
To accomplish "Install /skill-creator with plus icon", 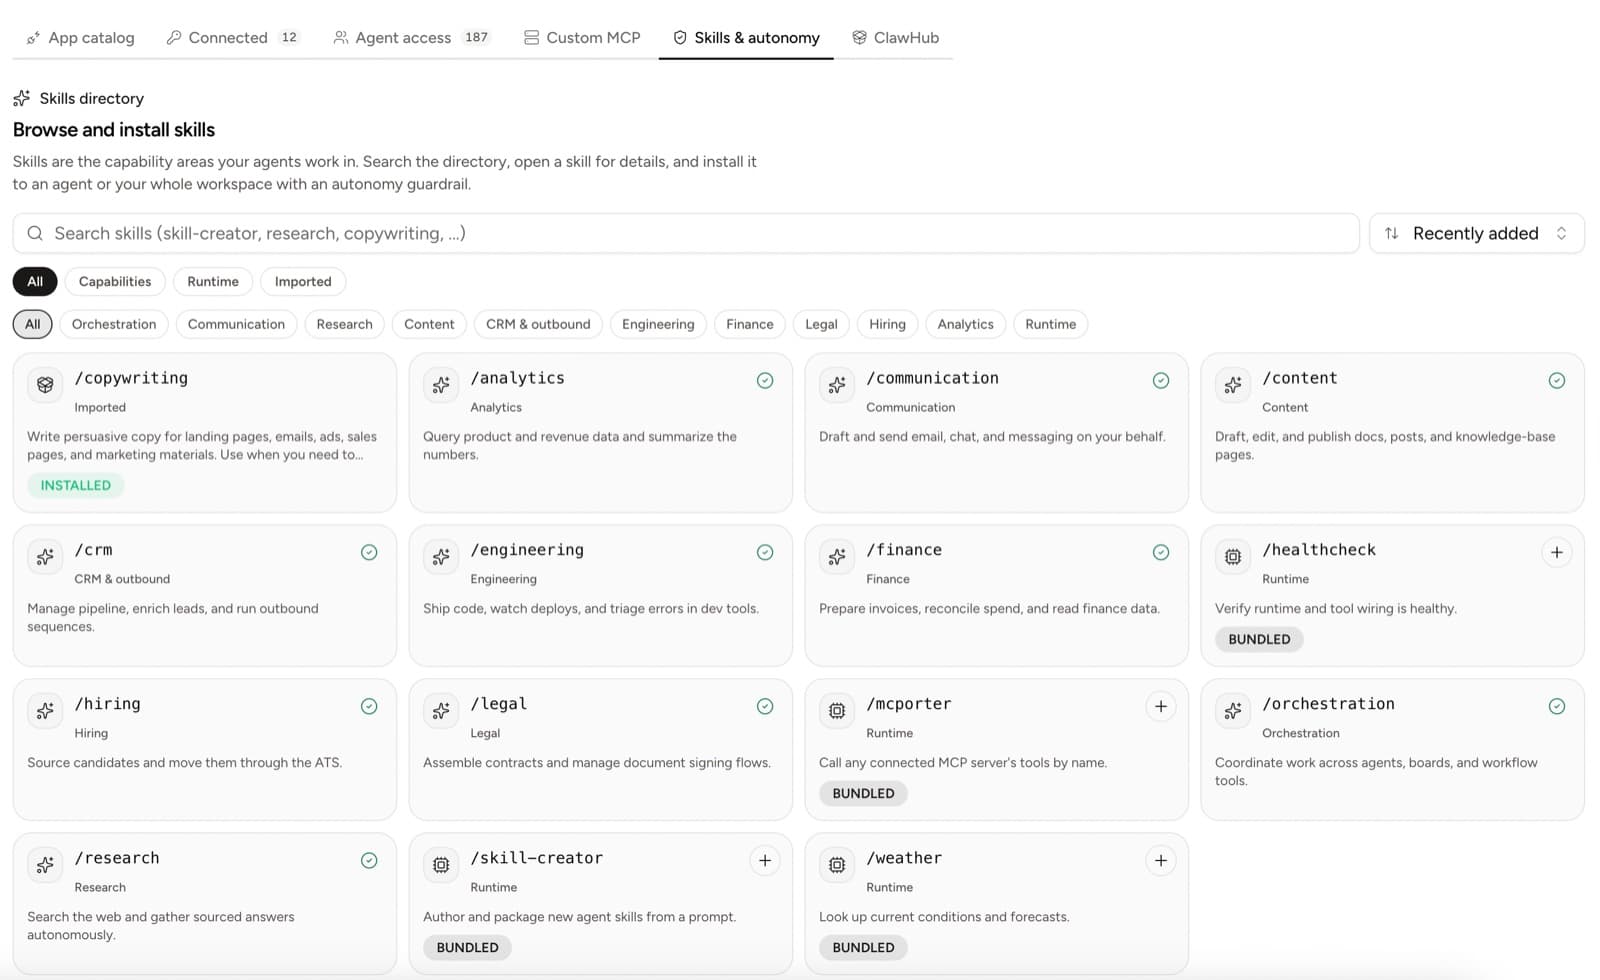I will (764, 860).
